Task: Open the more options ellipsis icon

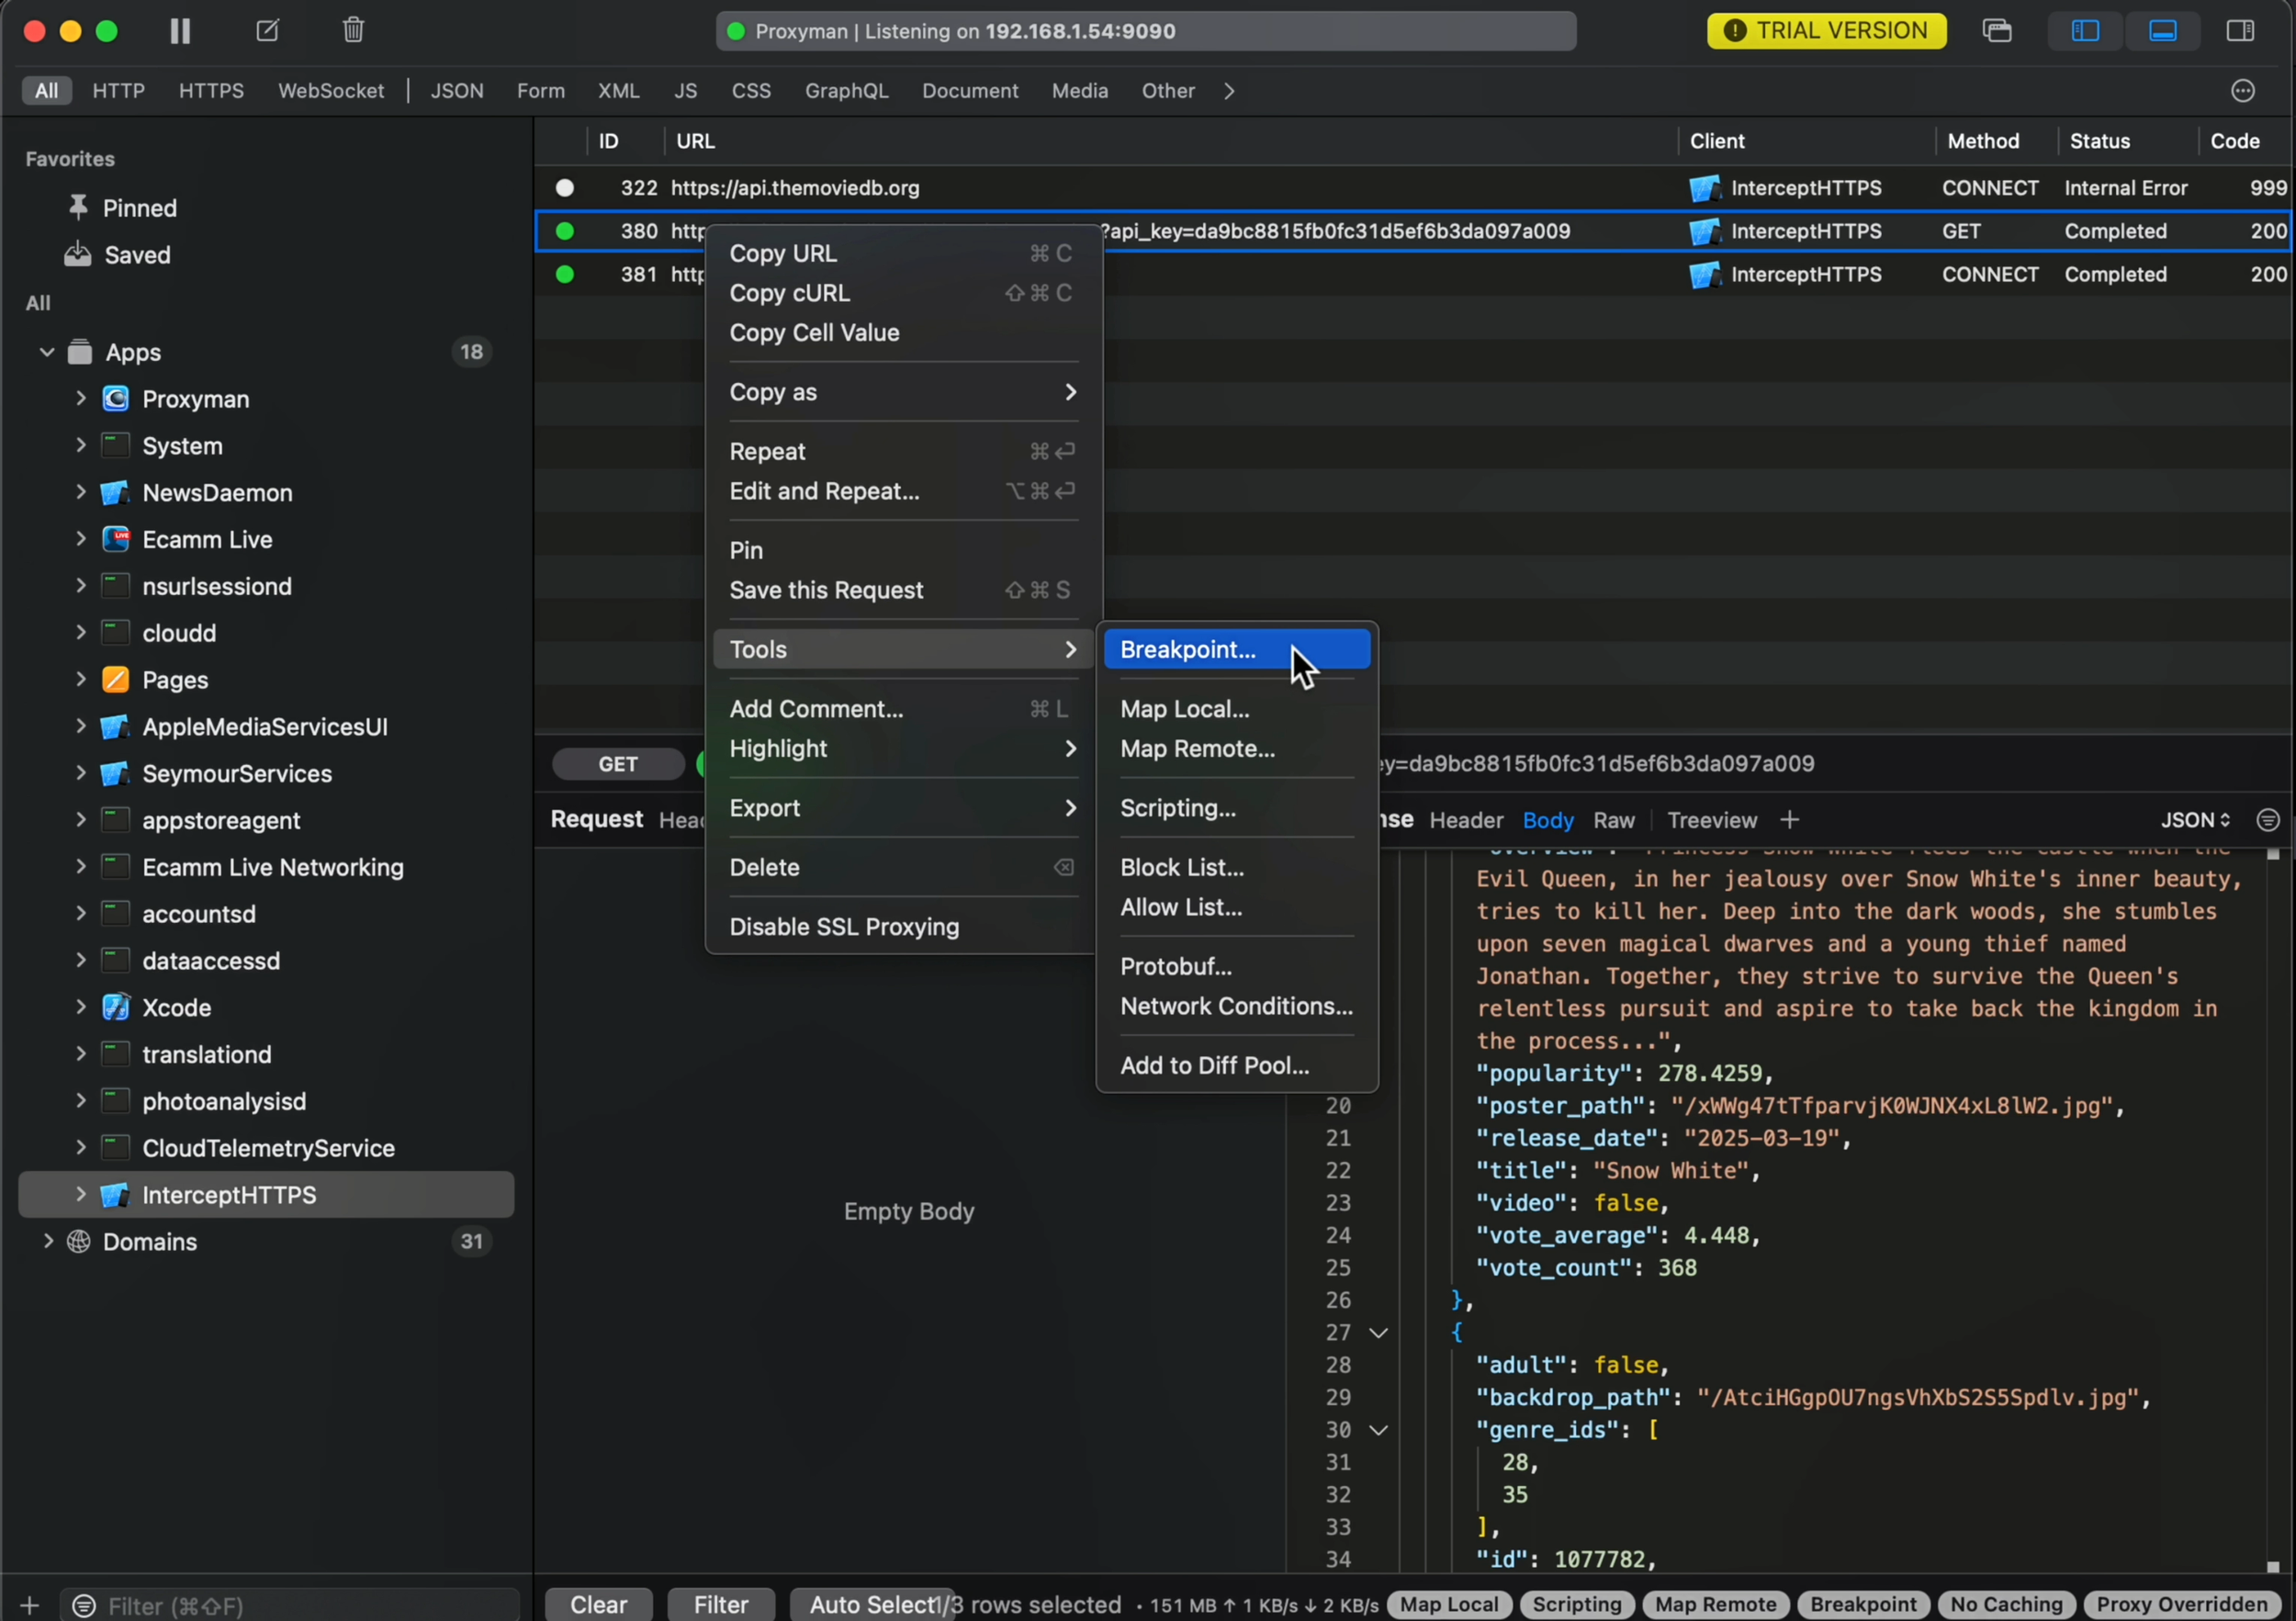Action: (x=2243, y=91)
